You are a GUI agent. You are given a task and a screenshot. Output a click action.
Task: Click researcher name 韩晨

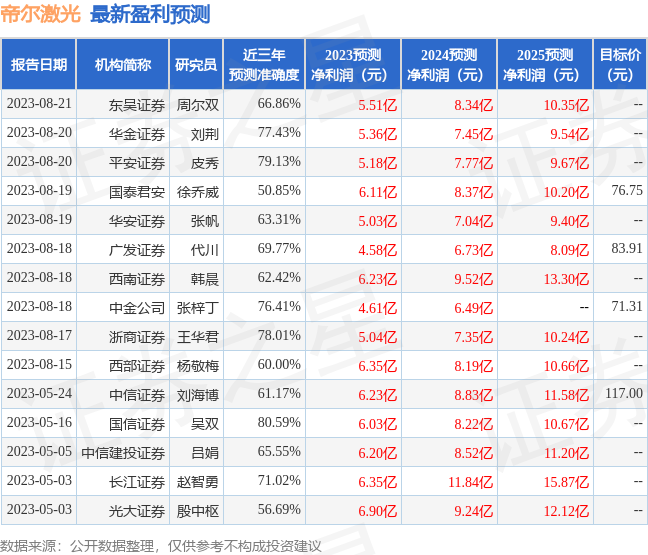pyautogui.click(x=205, y=279)
